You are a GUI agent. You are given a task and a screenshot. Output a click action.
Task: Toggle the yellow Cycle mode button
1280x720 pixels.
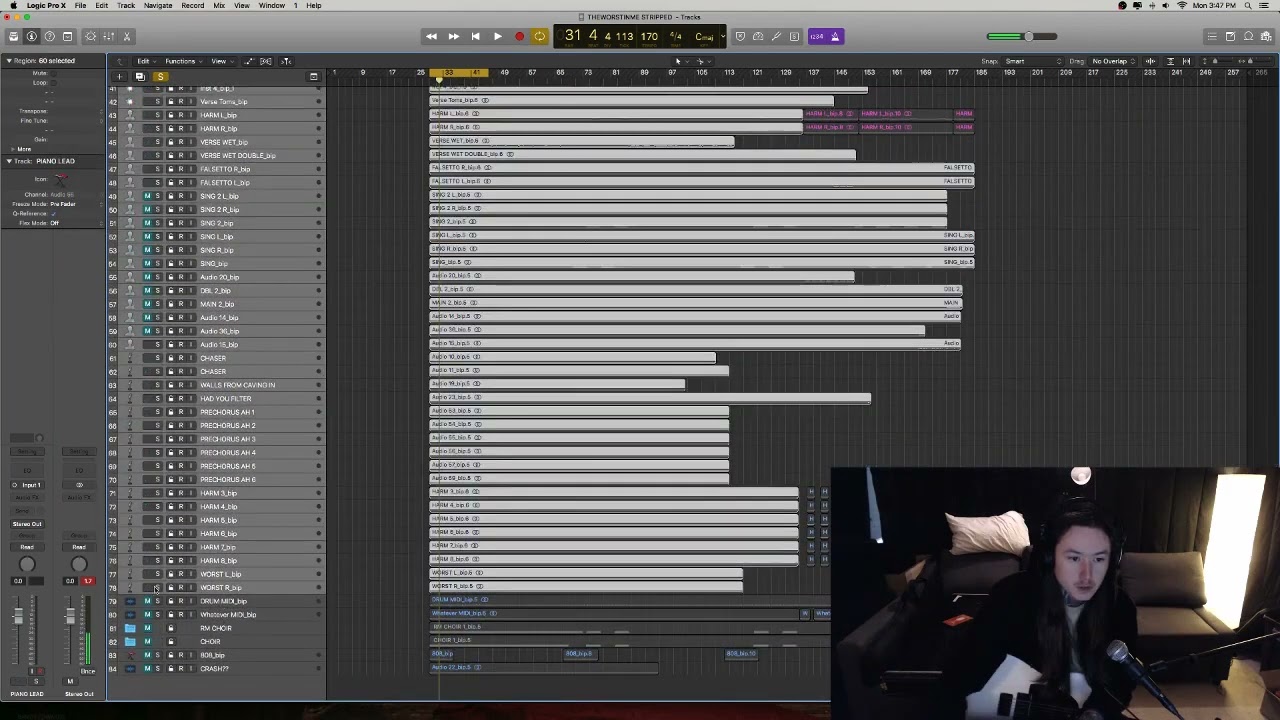(x=540, y=36)
